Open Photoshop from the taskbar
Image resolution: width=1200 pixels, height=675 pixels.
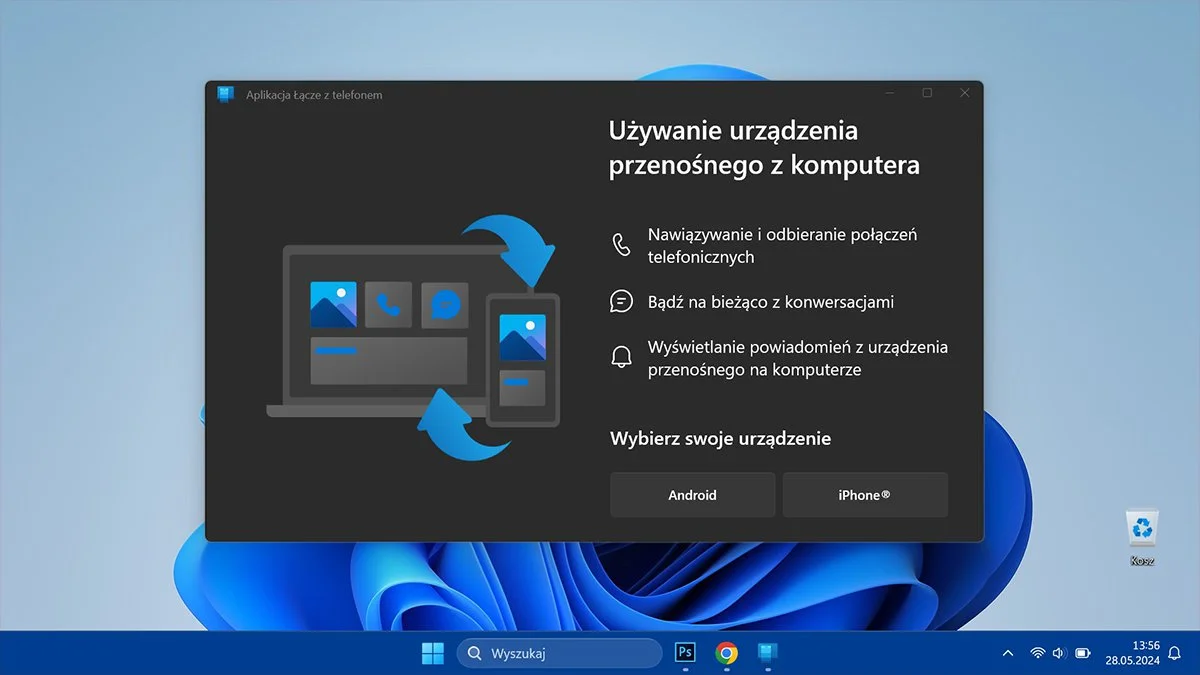click(x=685, y=653)
